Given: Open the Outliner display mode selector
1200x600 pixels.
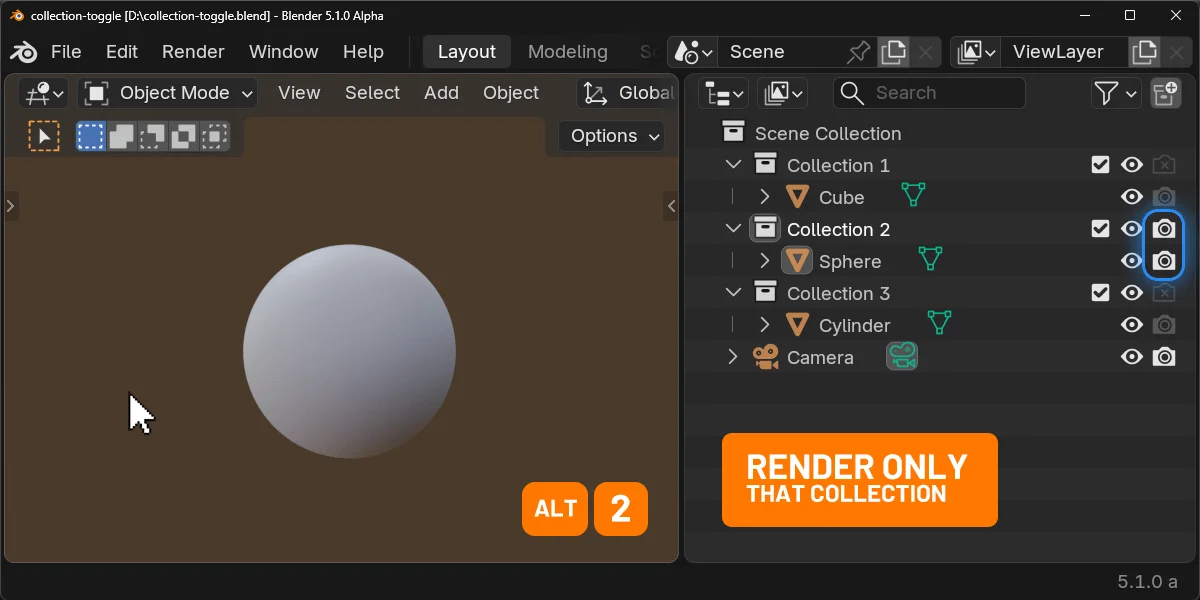Looking at the screenshot, I should click(722, 93).
